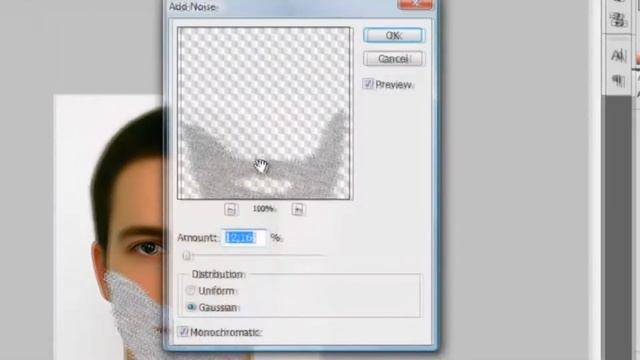Close the Add Noise dialog
640x360 pixels.
(415, 4)
